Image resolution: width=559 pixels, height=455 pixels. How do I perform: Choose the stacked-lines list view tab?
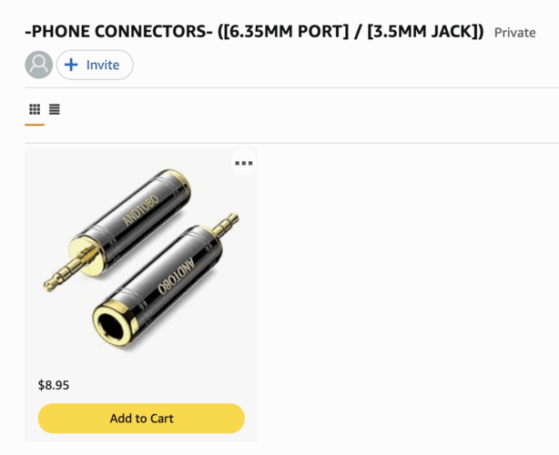point(55,109)
